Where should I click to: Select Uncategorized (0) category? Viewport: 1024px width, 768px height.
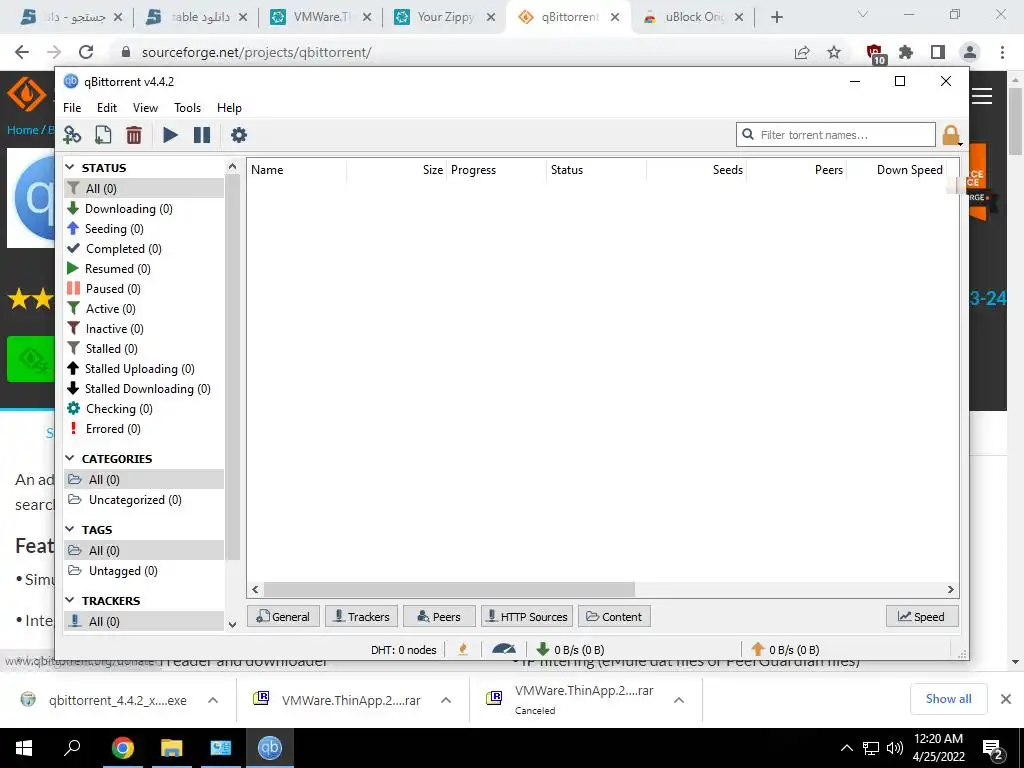tap(135, 500)
